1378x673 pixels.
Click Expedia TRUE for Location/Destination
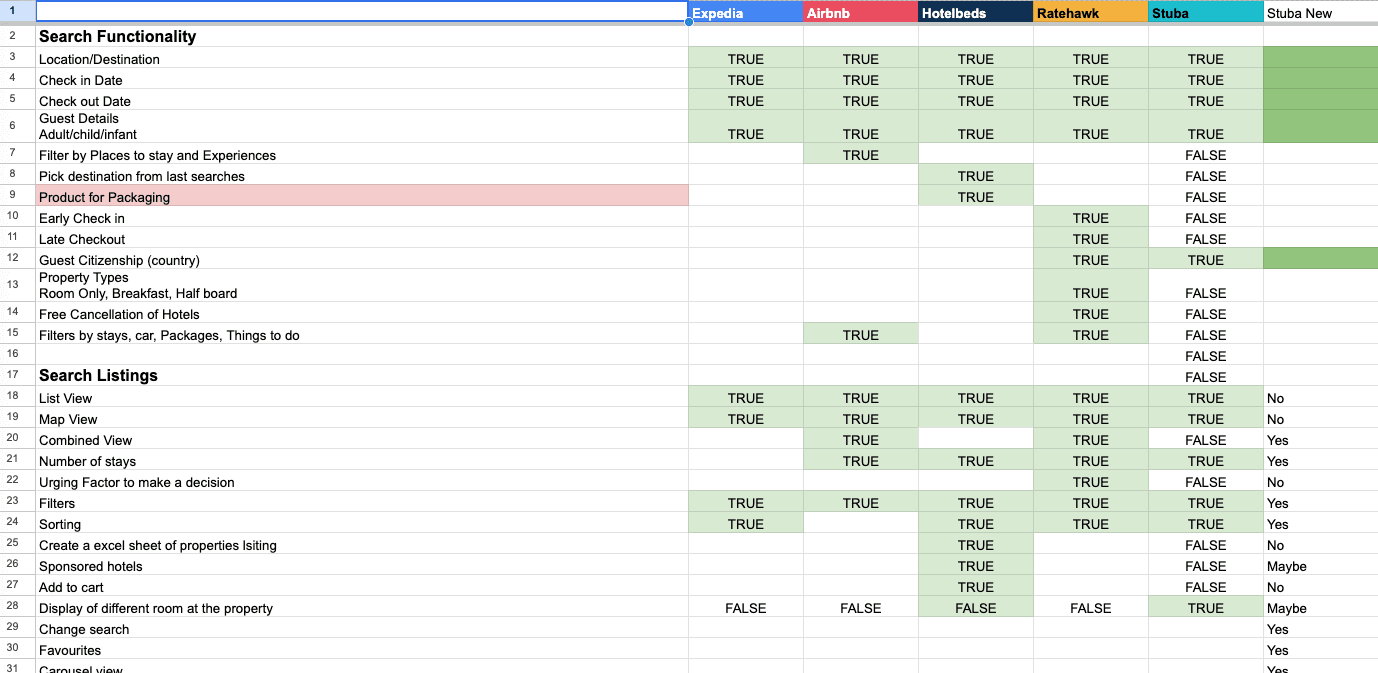(x=746, y=58)
